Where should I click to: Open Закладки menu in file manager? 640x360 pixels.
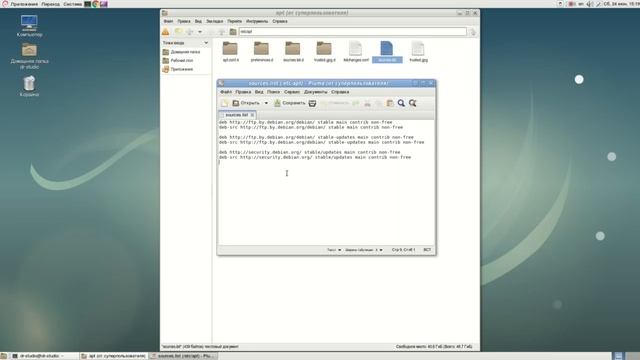[214, 21]
